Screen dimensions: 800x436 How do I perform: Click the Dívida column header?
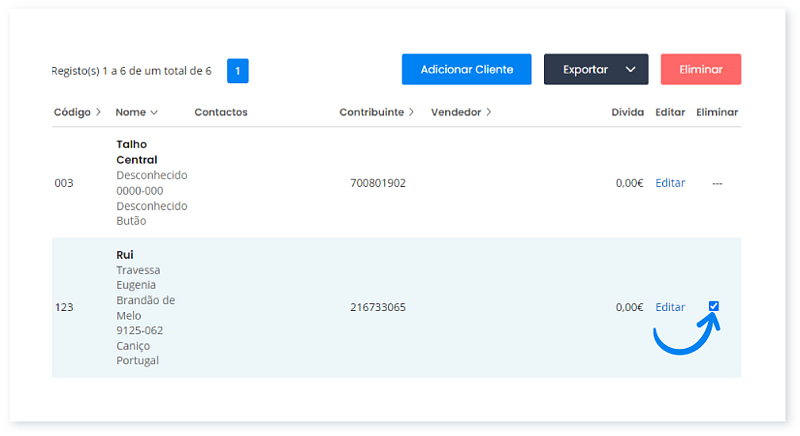coord(627,112)
